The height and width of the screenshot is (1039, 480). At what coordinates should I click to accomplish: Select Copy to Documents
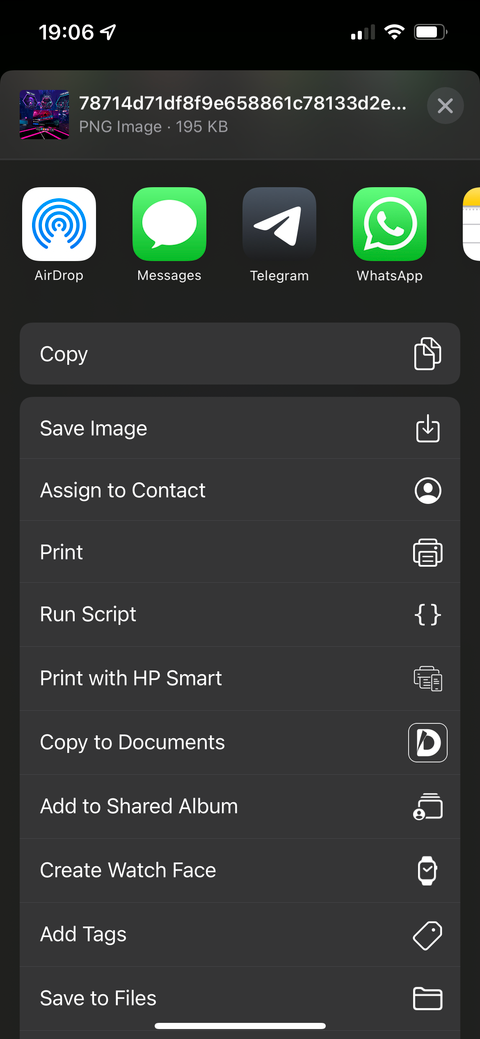pyautogui.click(x=240, y=742)
